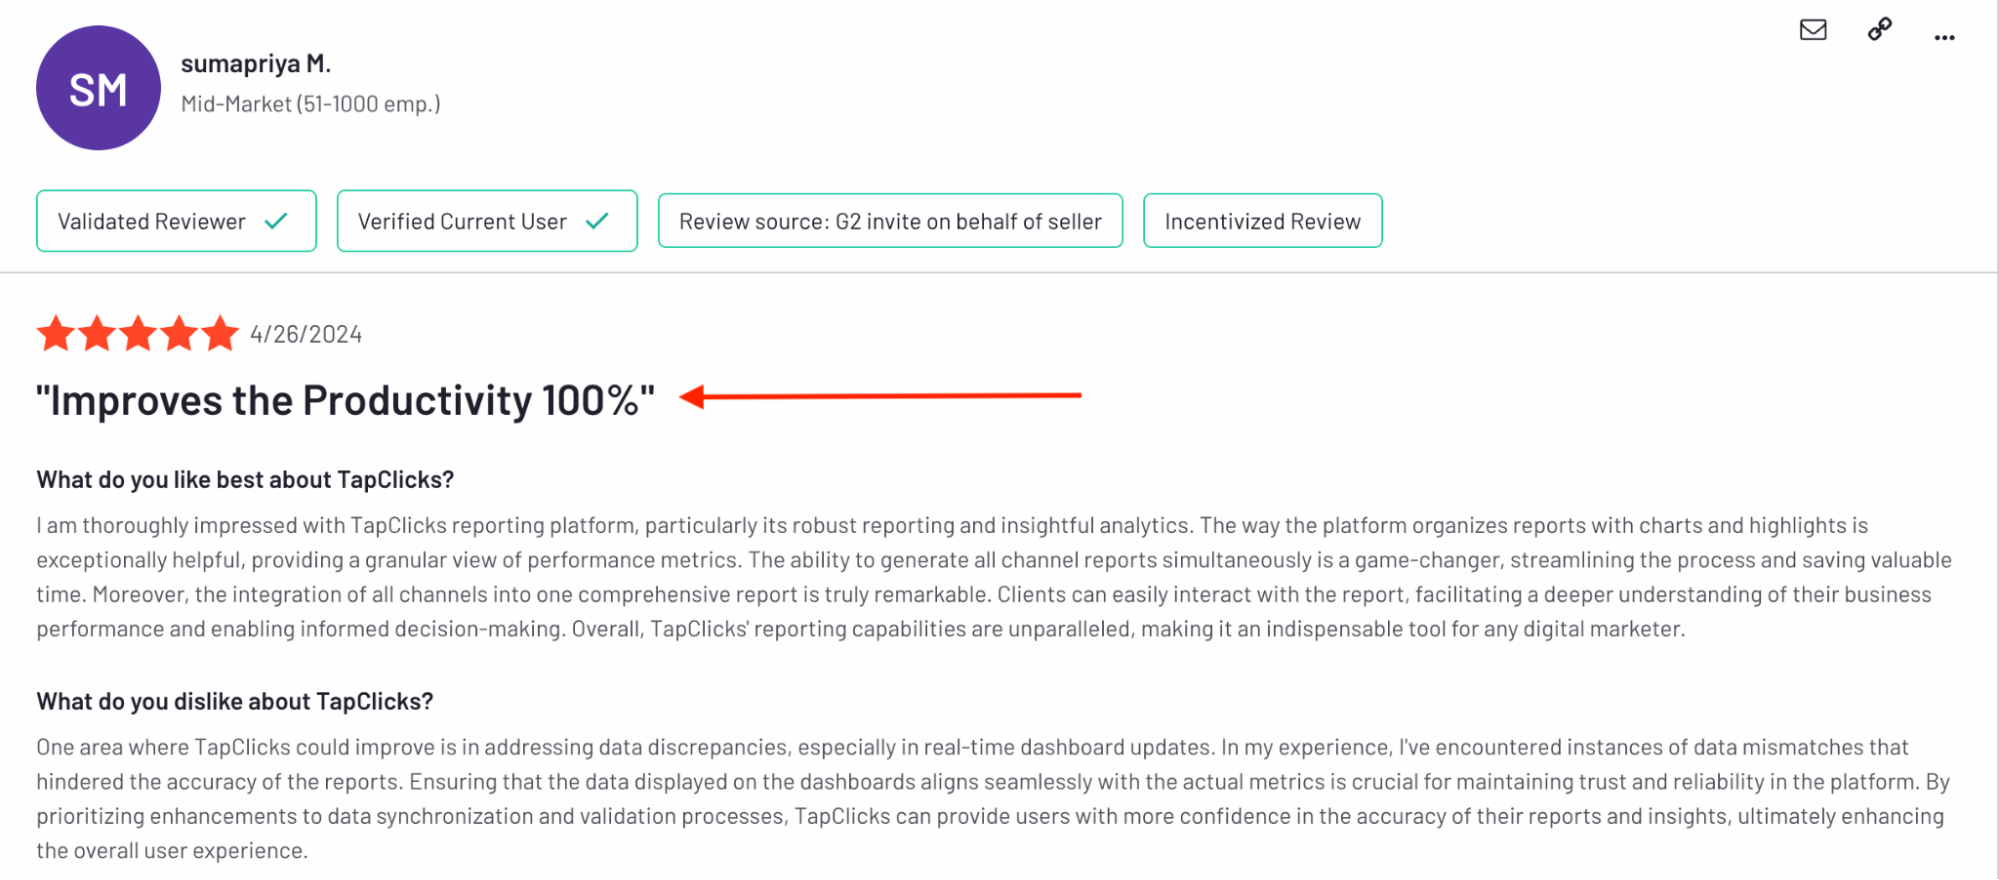Screen dimensions: 1999x880
Task: Adjust rating by clicking the middle star
Action: 139,333
